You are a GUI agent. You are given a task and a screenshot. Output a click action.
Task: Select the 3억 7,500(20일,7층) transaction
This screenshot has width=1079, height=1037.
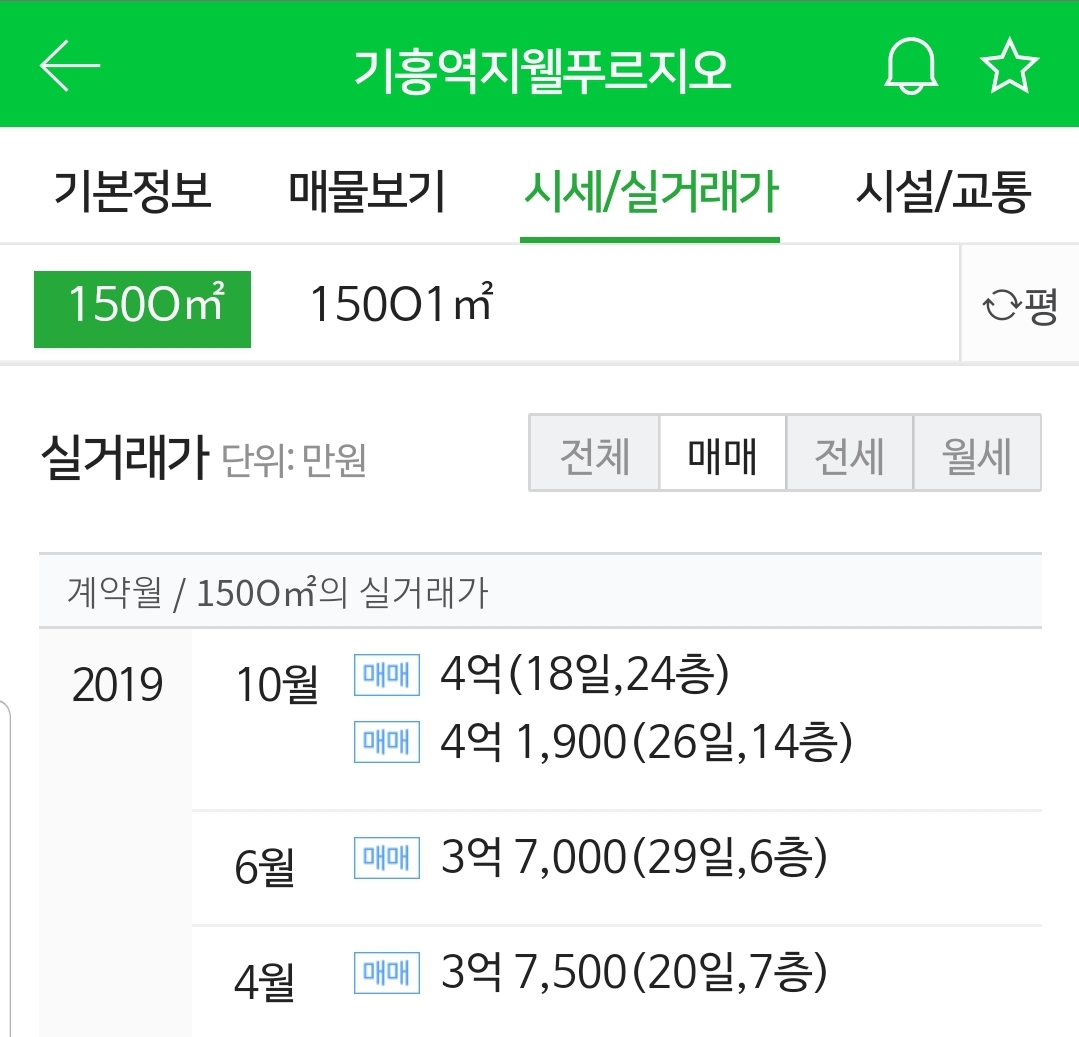tap(634, 972)
